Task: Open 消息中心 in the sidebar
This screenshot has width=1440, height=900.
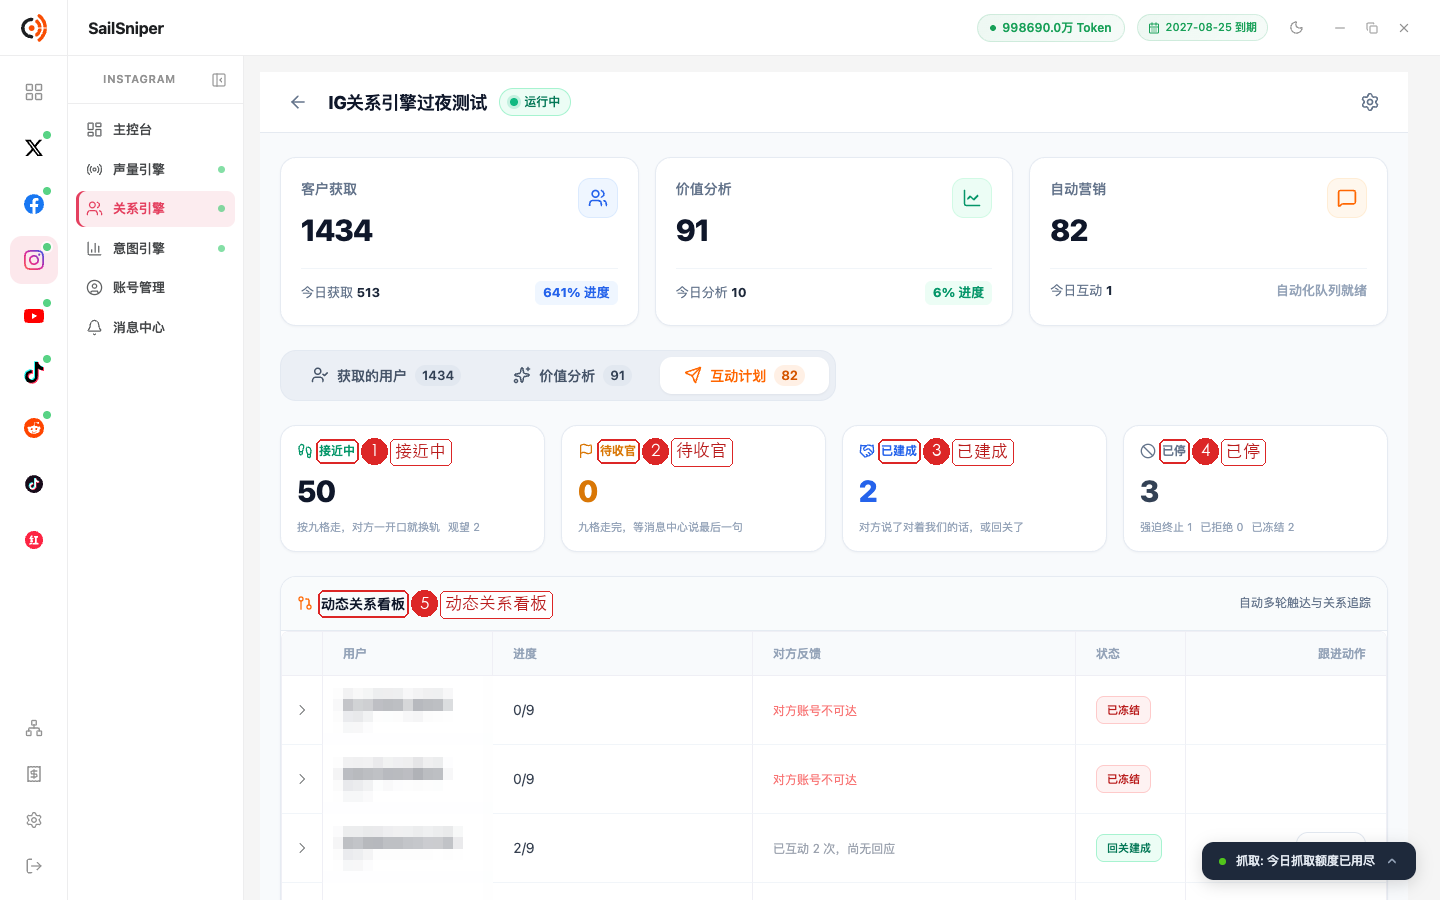Action: coord(156,327)
